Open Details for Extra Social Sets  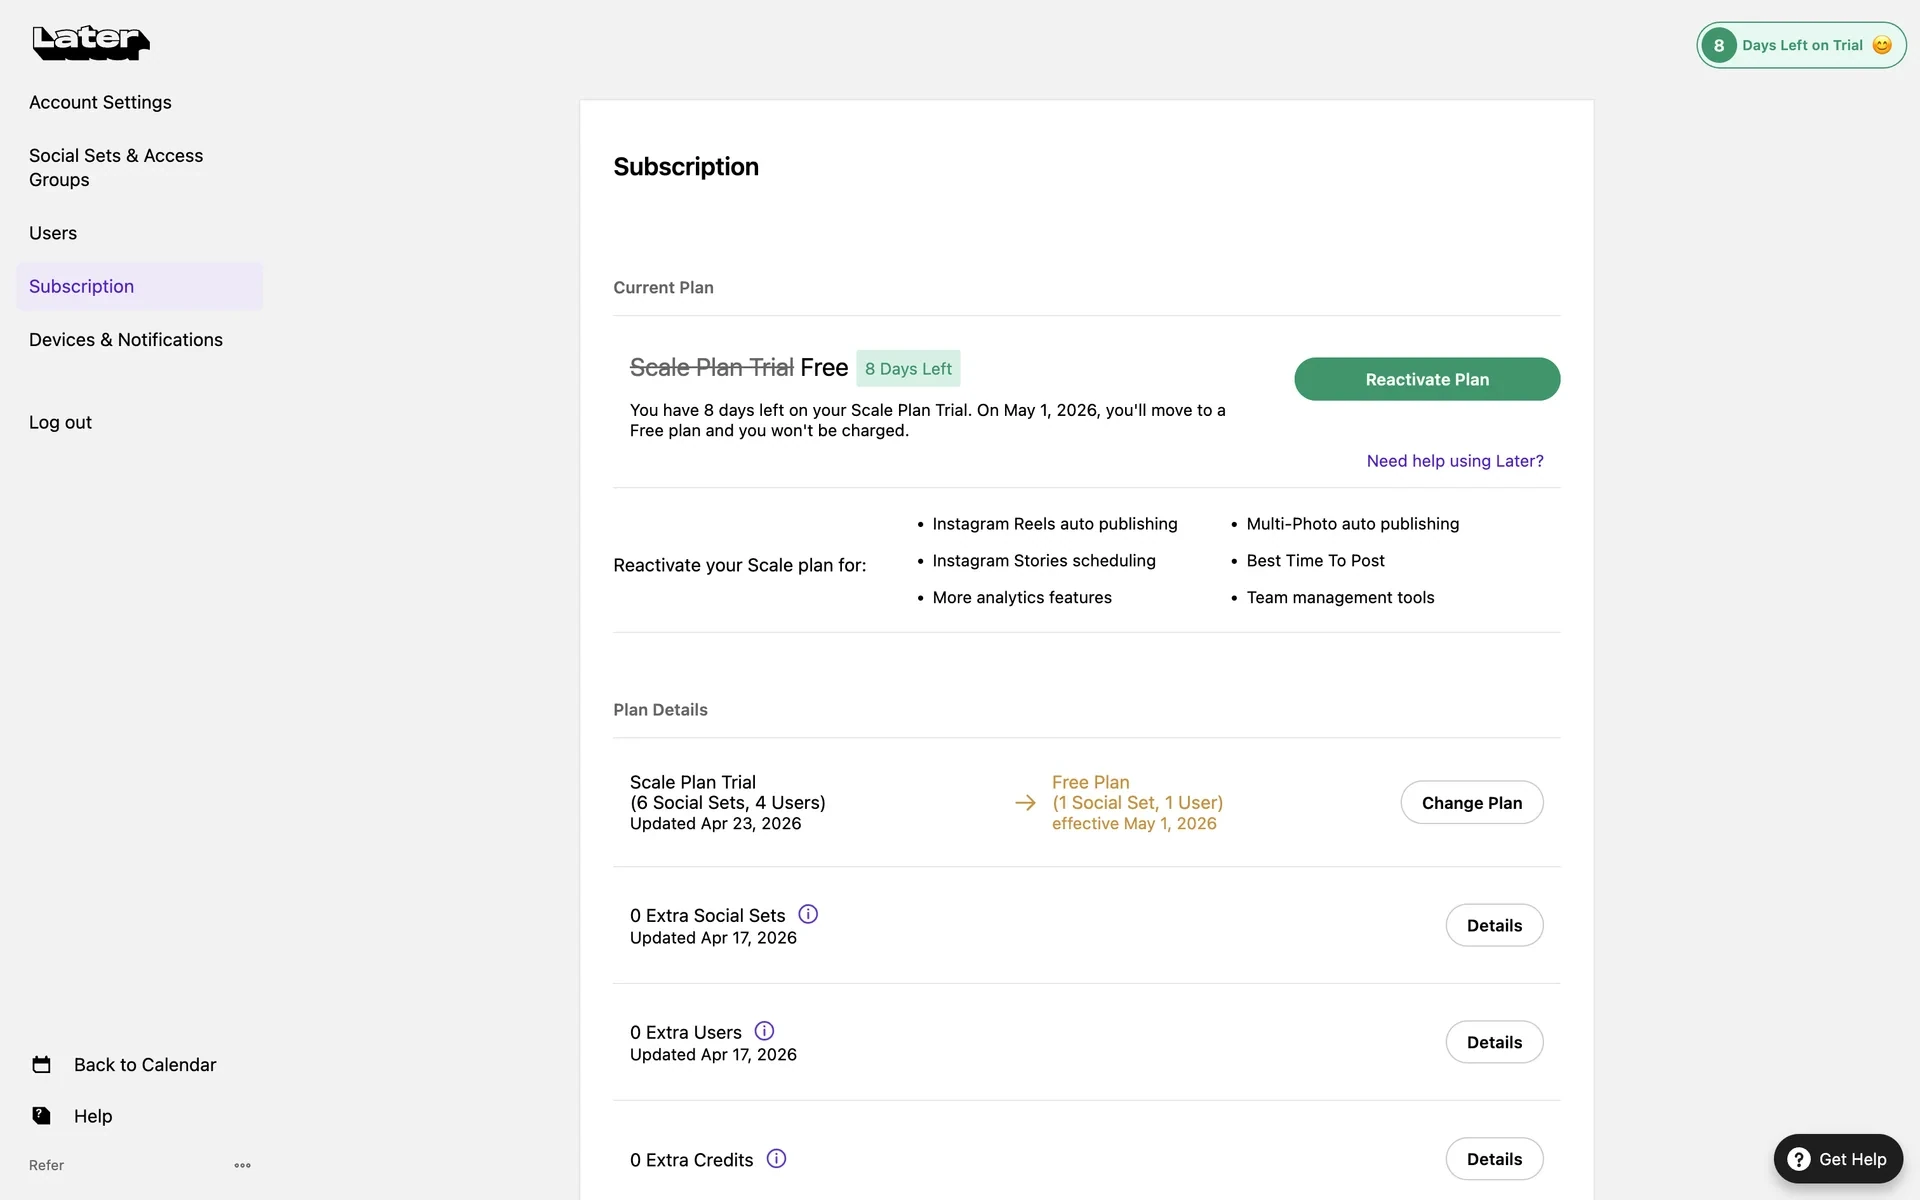point(1494,925)
